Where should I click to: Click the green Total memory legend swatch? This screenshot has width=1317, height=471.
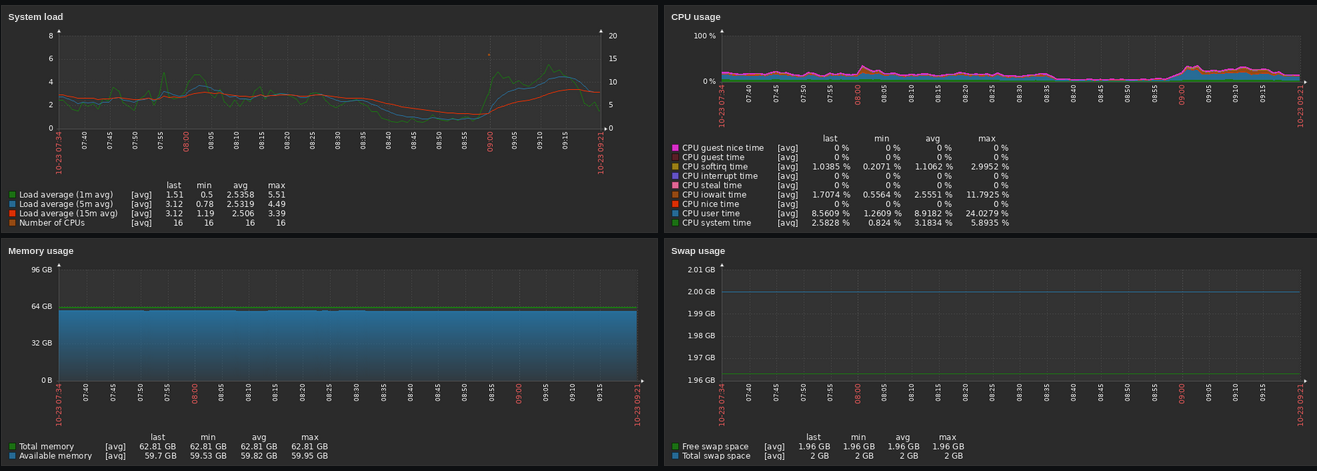(12, 447)
